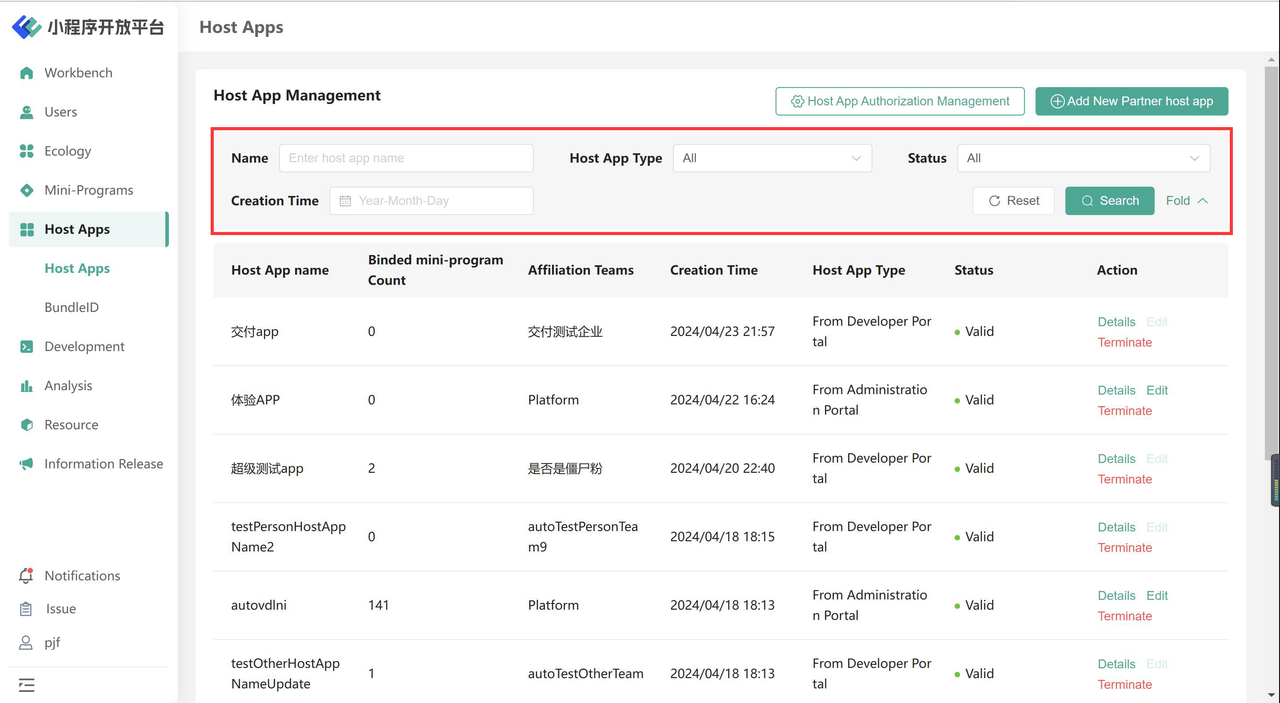Open the Creation Time date picker
Image resolution: width=1280 pixels, height=703 pixels.
pos(431,201)
